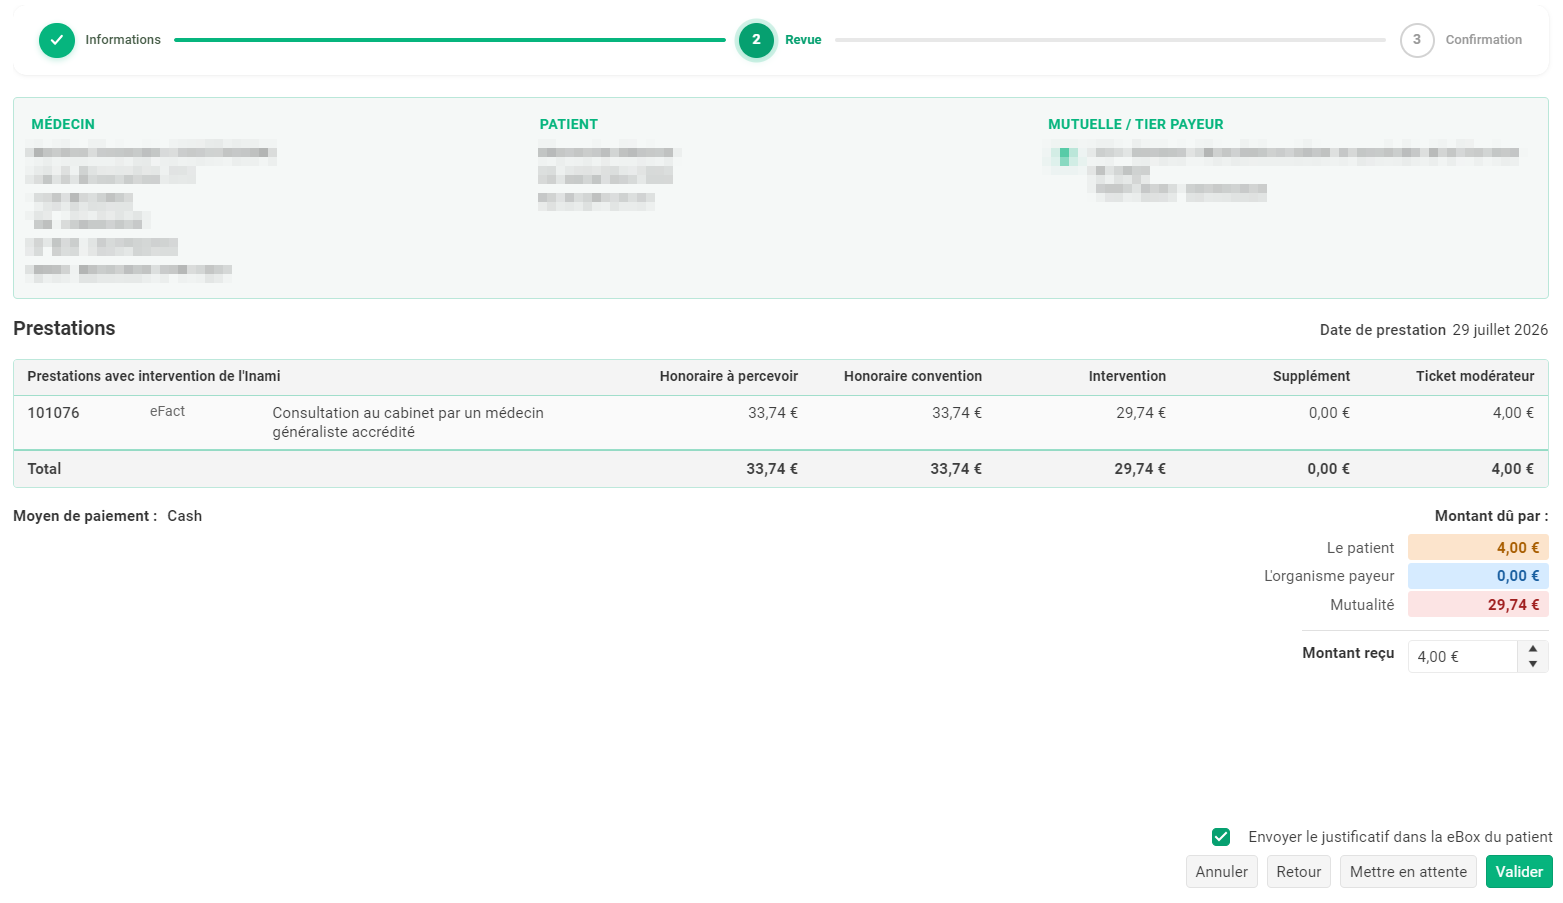
Task: Click the MÉDECIN section heading
Action: [x=63, y=124]
